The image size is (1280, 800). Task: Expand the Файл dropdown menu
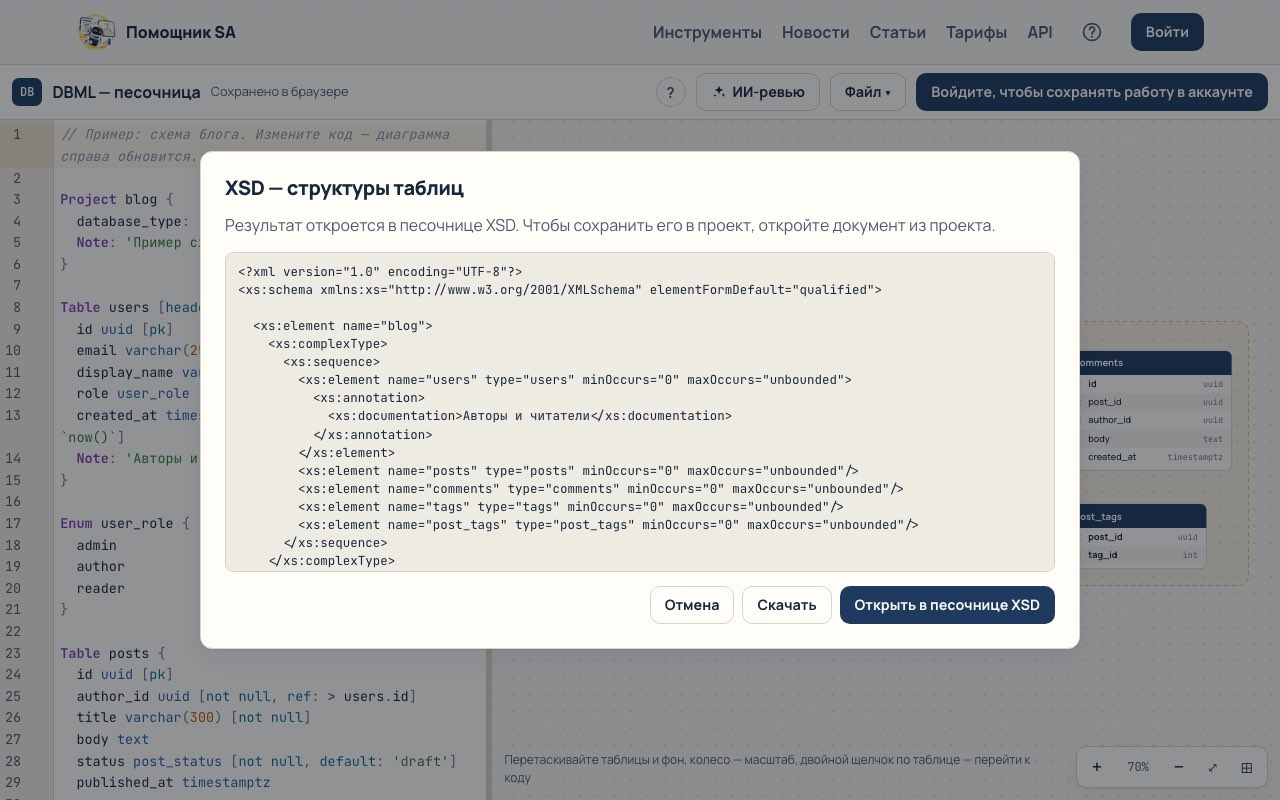click(x=867, y=92)
